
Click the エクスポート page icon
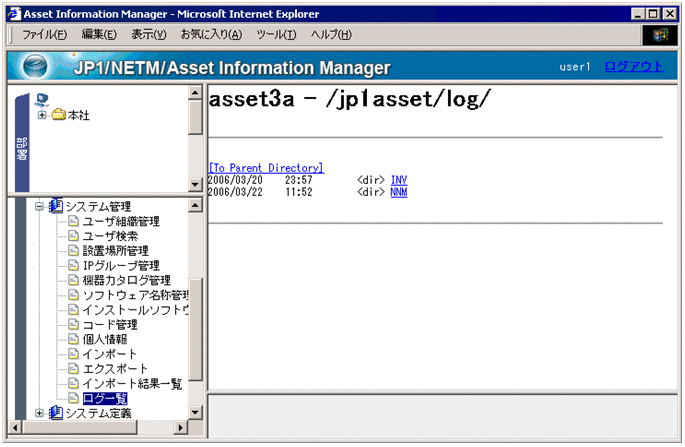[x=74, y=368]
